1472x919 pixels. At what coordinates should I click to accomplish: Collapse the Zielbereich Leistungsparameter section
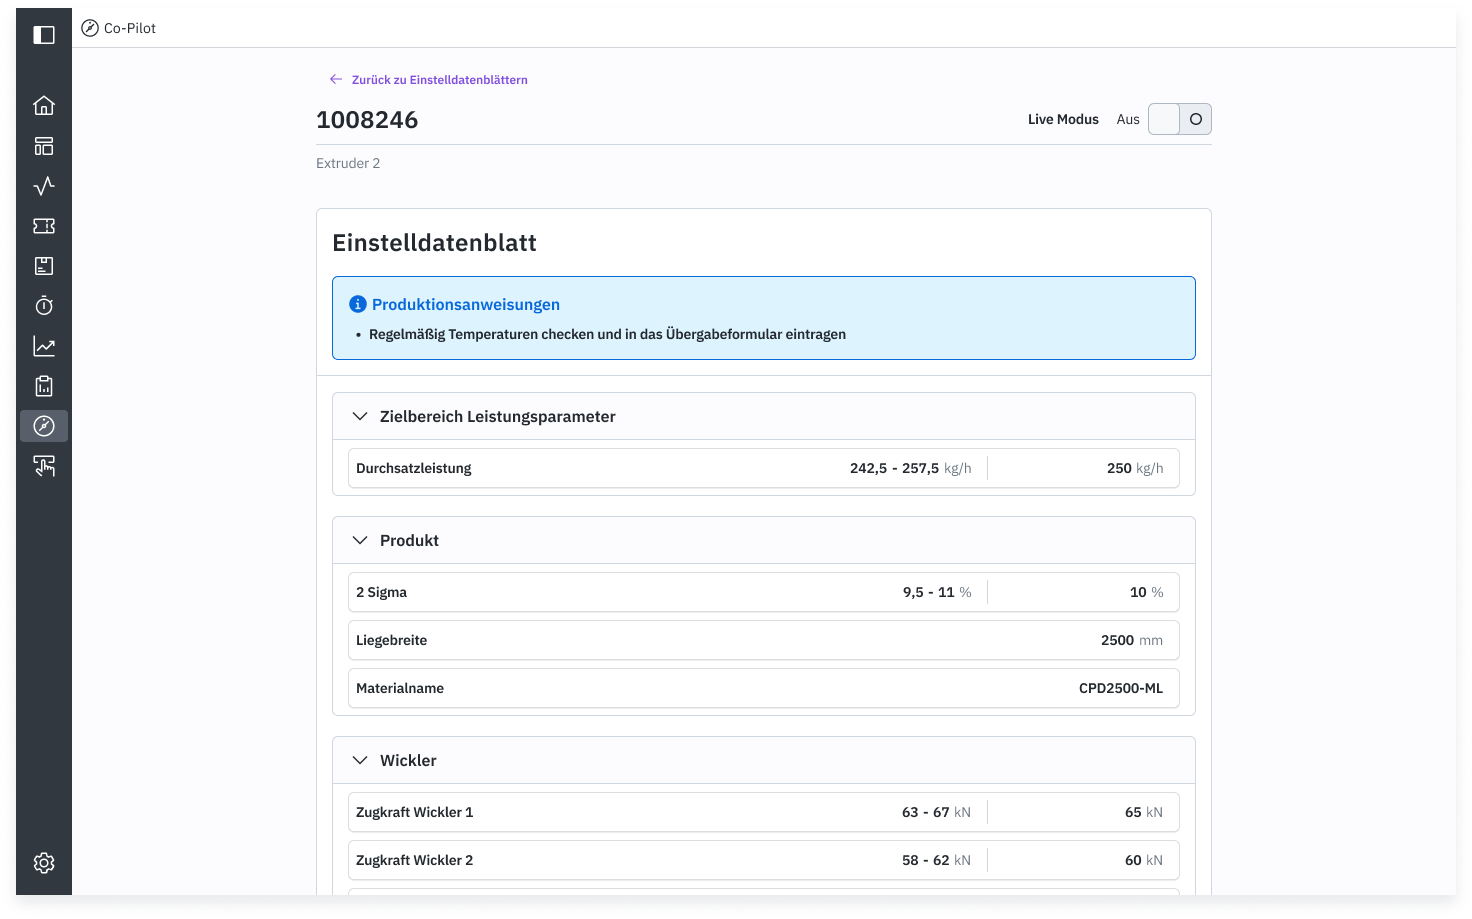pyautogui.click(x=360, y=416)
